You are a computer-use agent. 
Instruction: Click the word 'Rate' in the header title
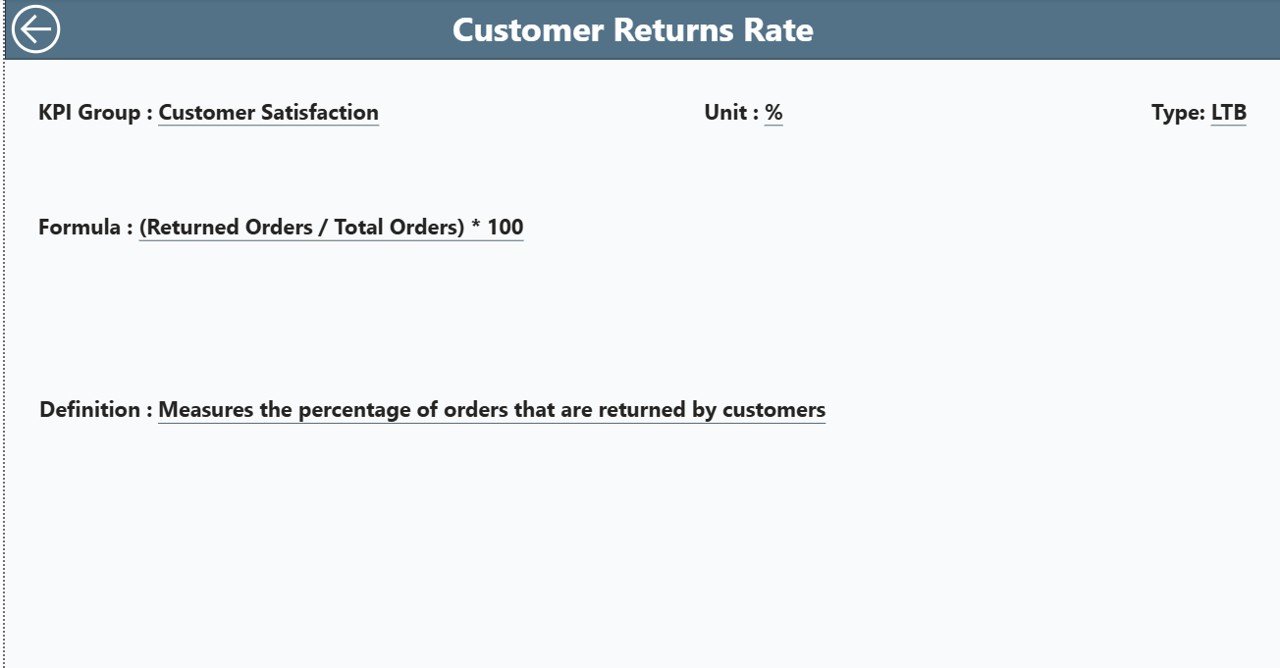pyautogui.click(x=778, y=30)
